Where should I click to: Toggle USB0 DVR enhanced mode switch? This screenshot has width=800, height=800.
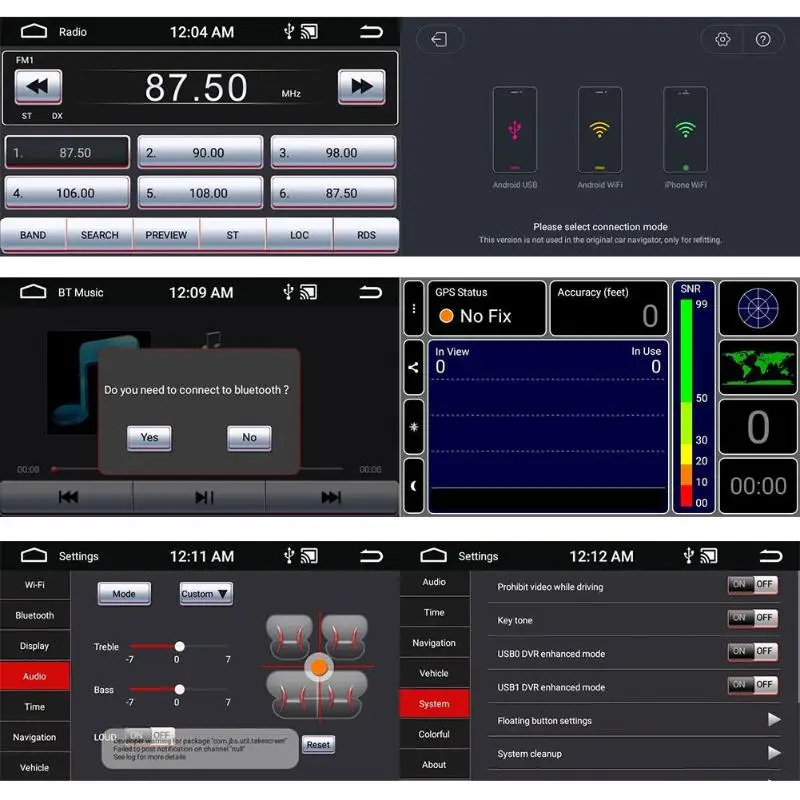pos(753,652)
